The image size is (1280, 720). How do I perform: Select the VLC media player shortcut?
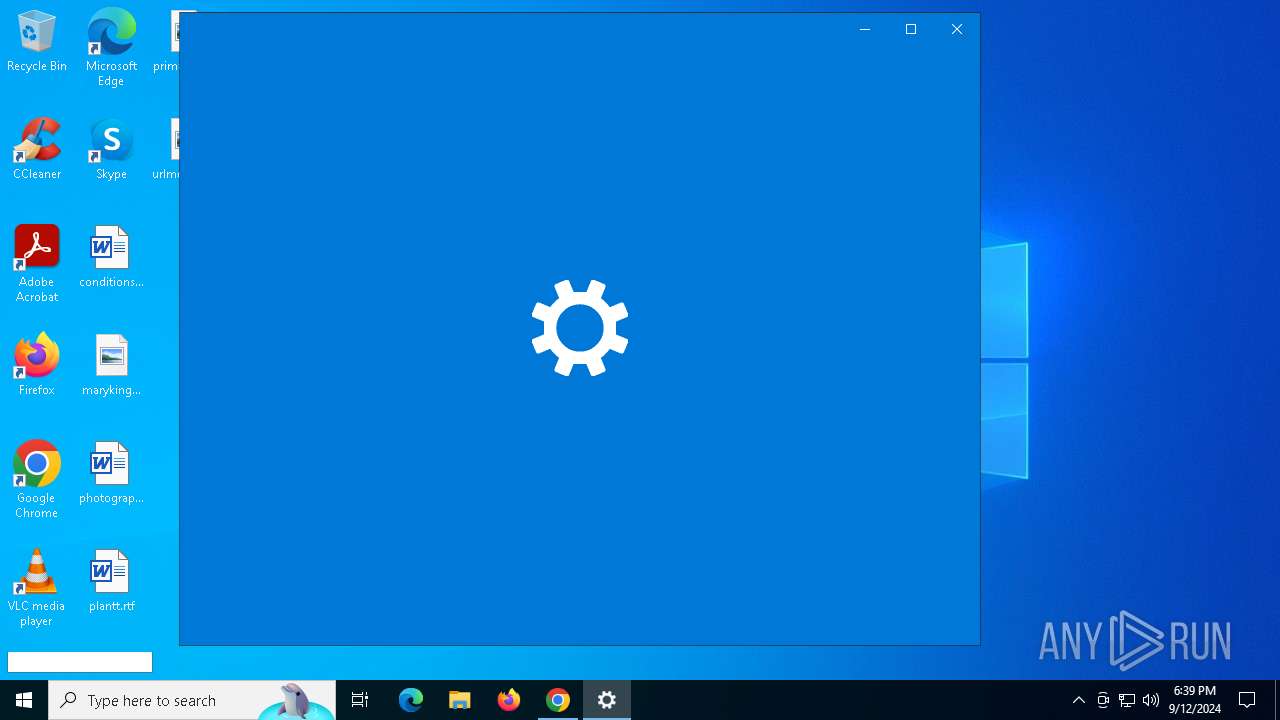(x=37, y=588)
